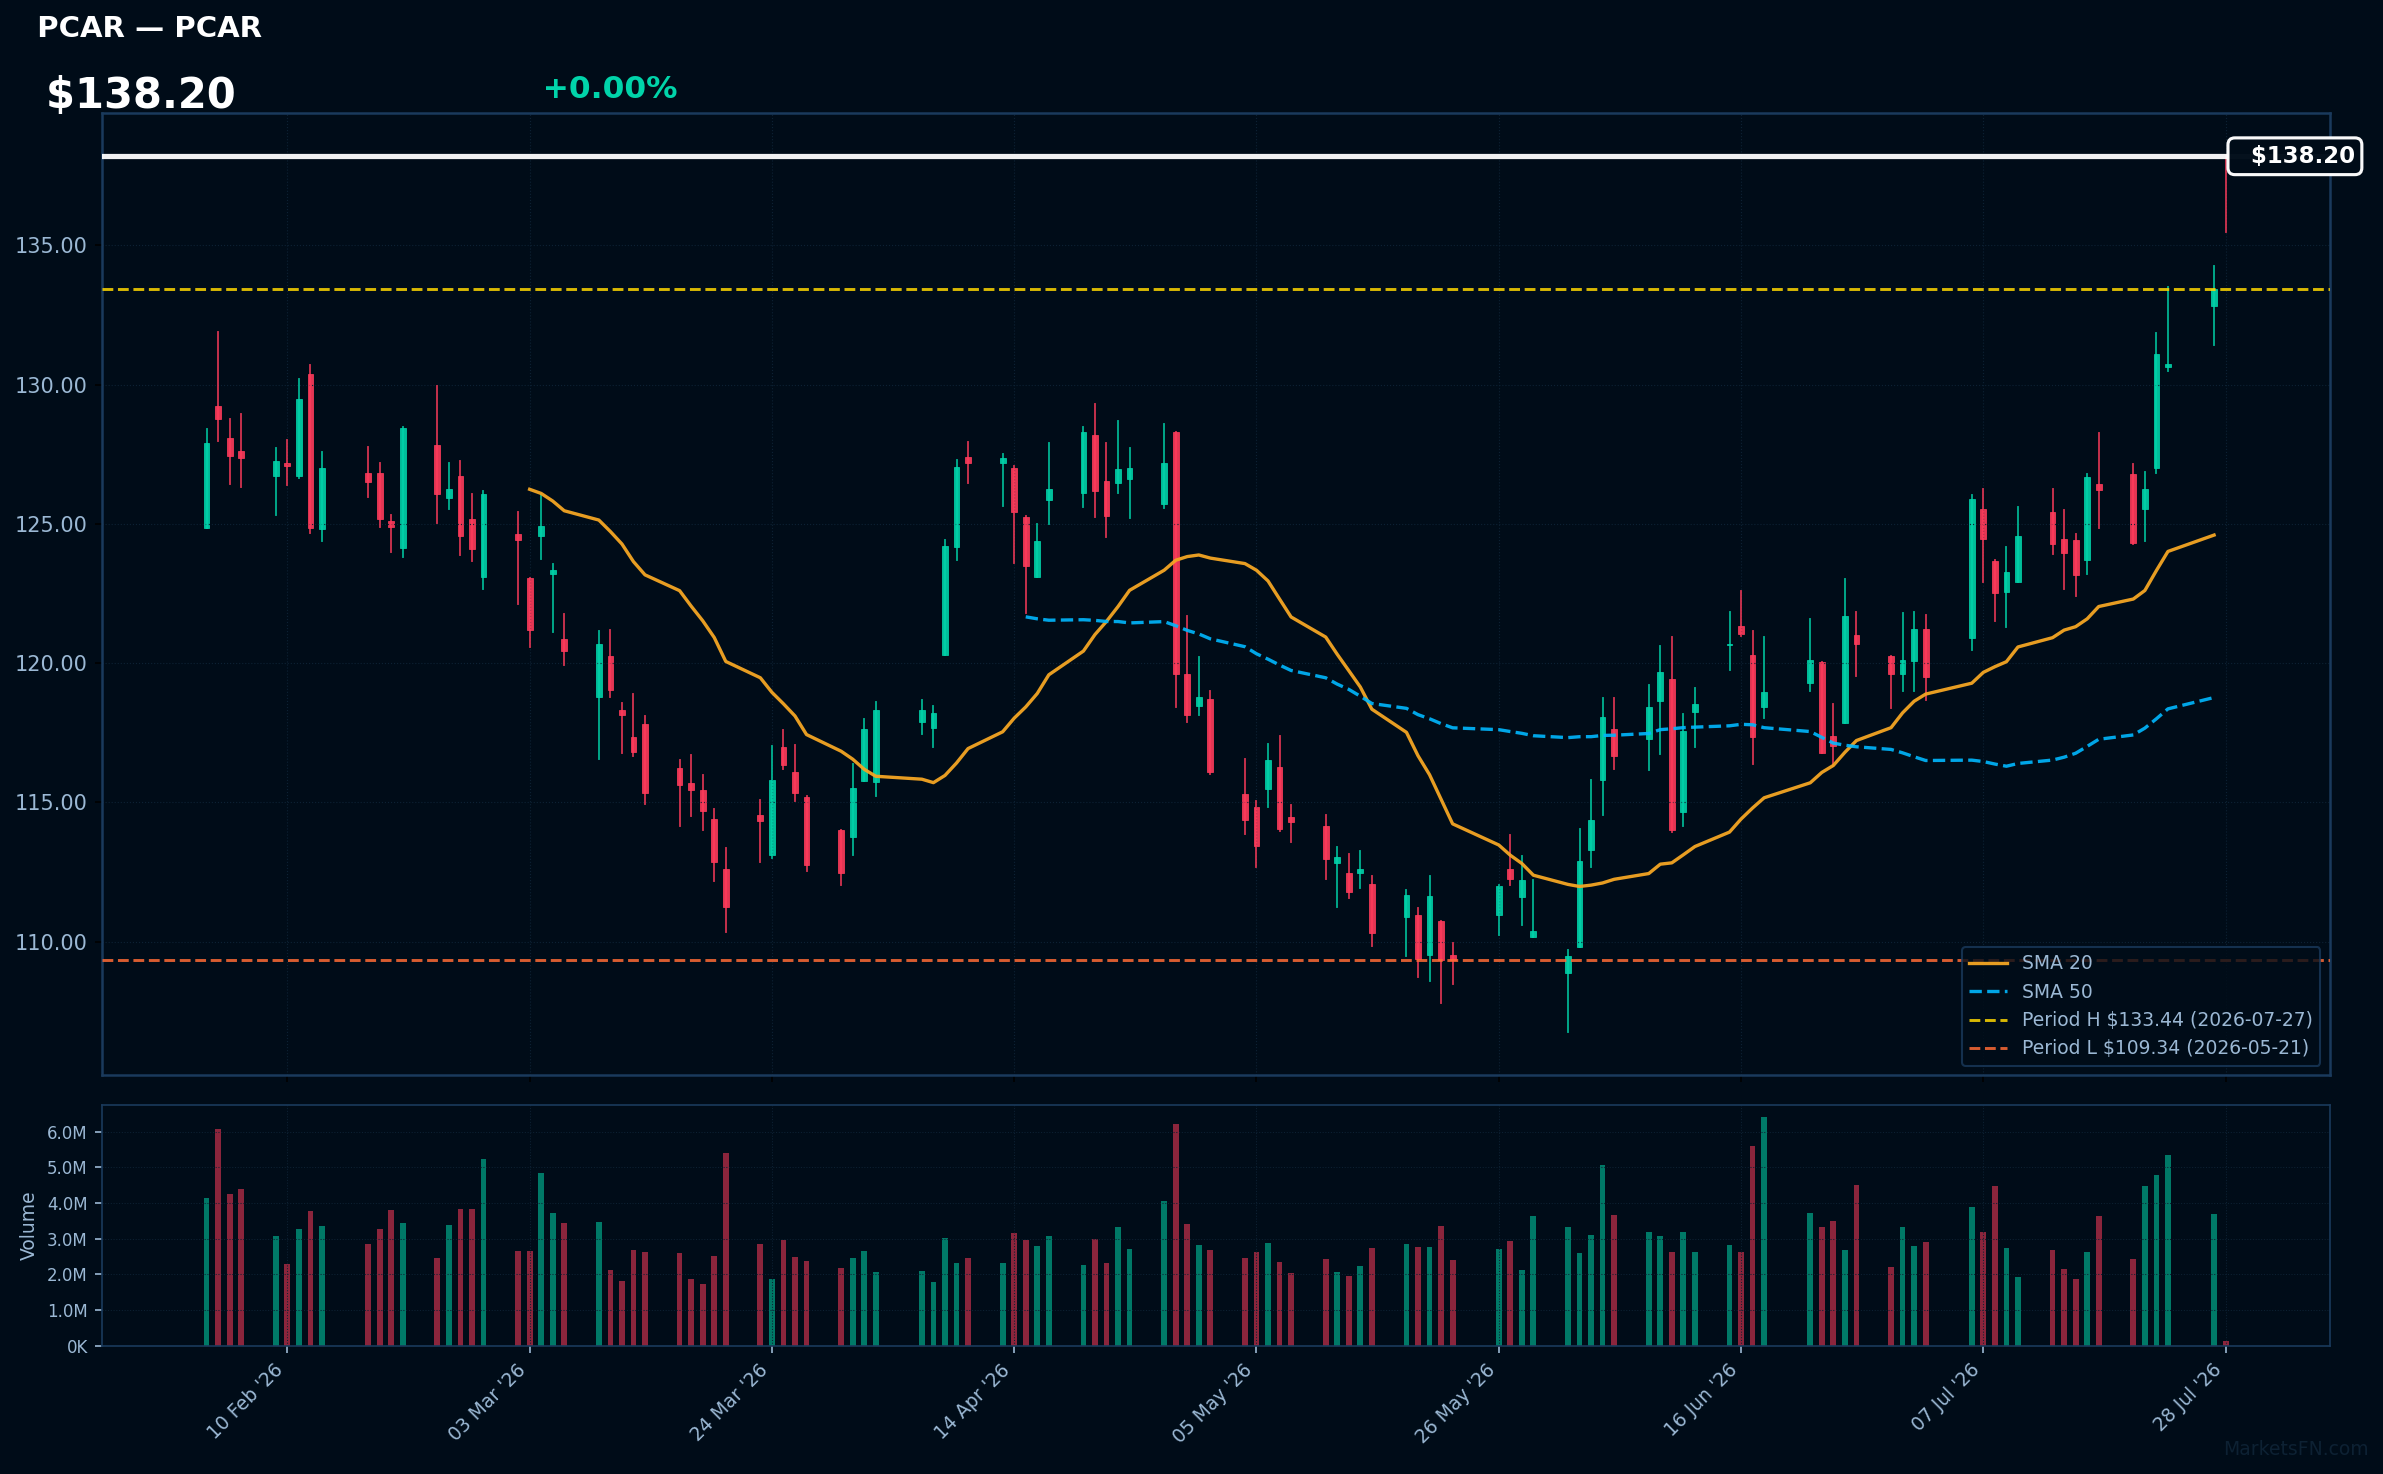The width and height of the screenshot is (2383, 1474).
Task: Click the $138.20 price tag on right axis
Action: point(2294,156)
